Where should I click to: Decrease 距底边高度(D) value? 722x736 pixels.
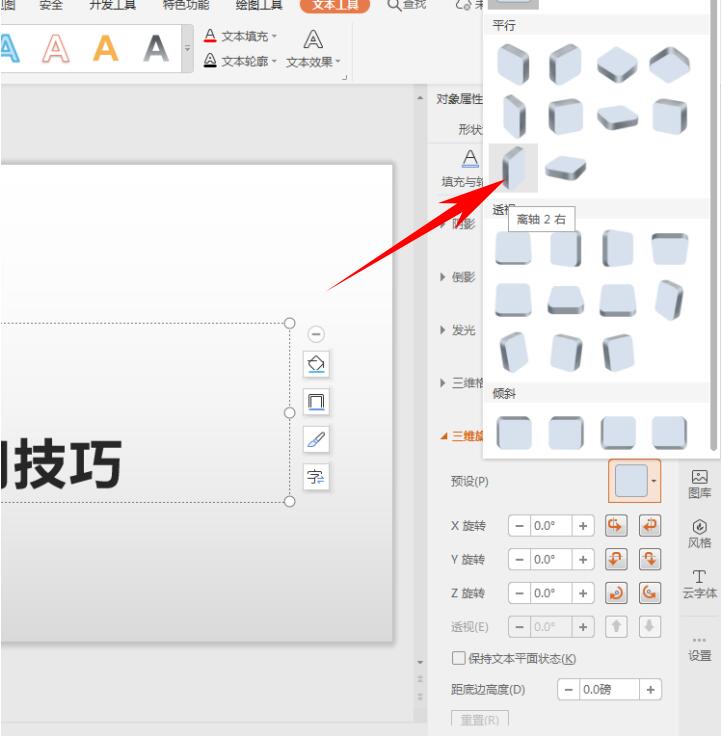click(568, 690)
